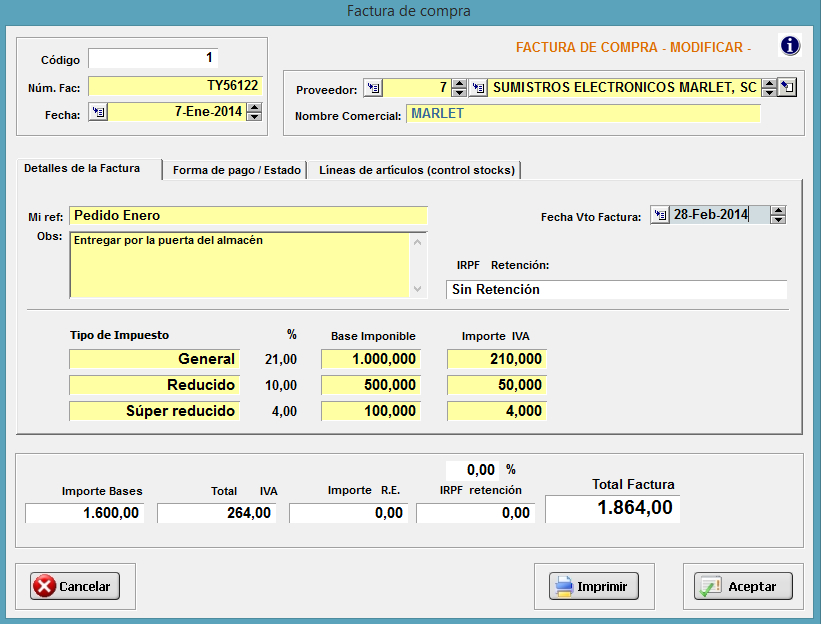Click the Imprimir button
This screenshot has width=821, height=624.
pyautogui.click(x=594, y=587)
